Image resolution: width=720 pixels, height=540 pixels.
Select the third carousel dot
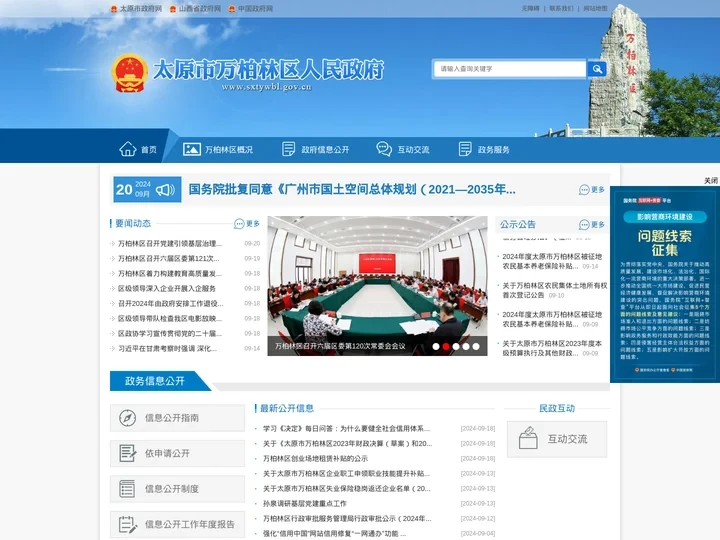(x=456, y=347)
